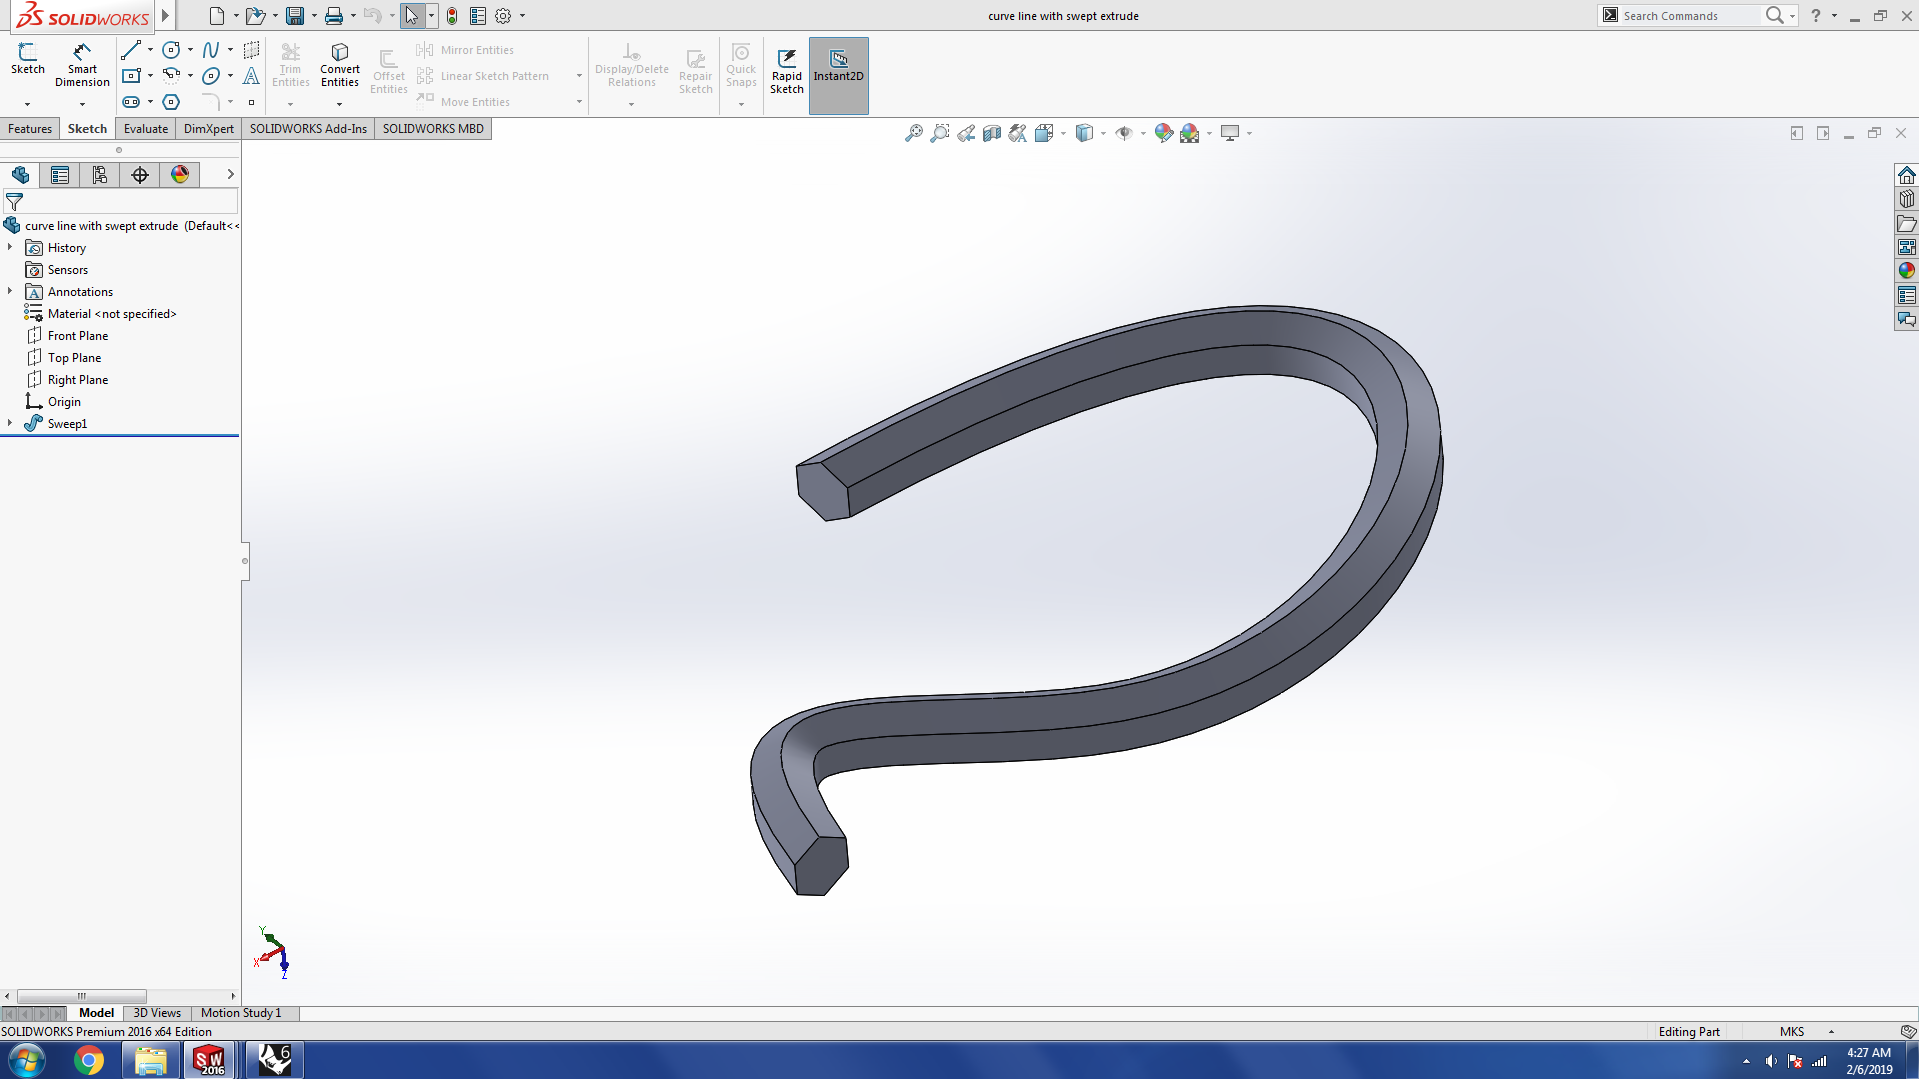Select Right Plane in the tree
This screenshot has height=1079, width=1919.
click(x=78, y=380)
